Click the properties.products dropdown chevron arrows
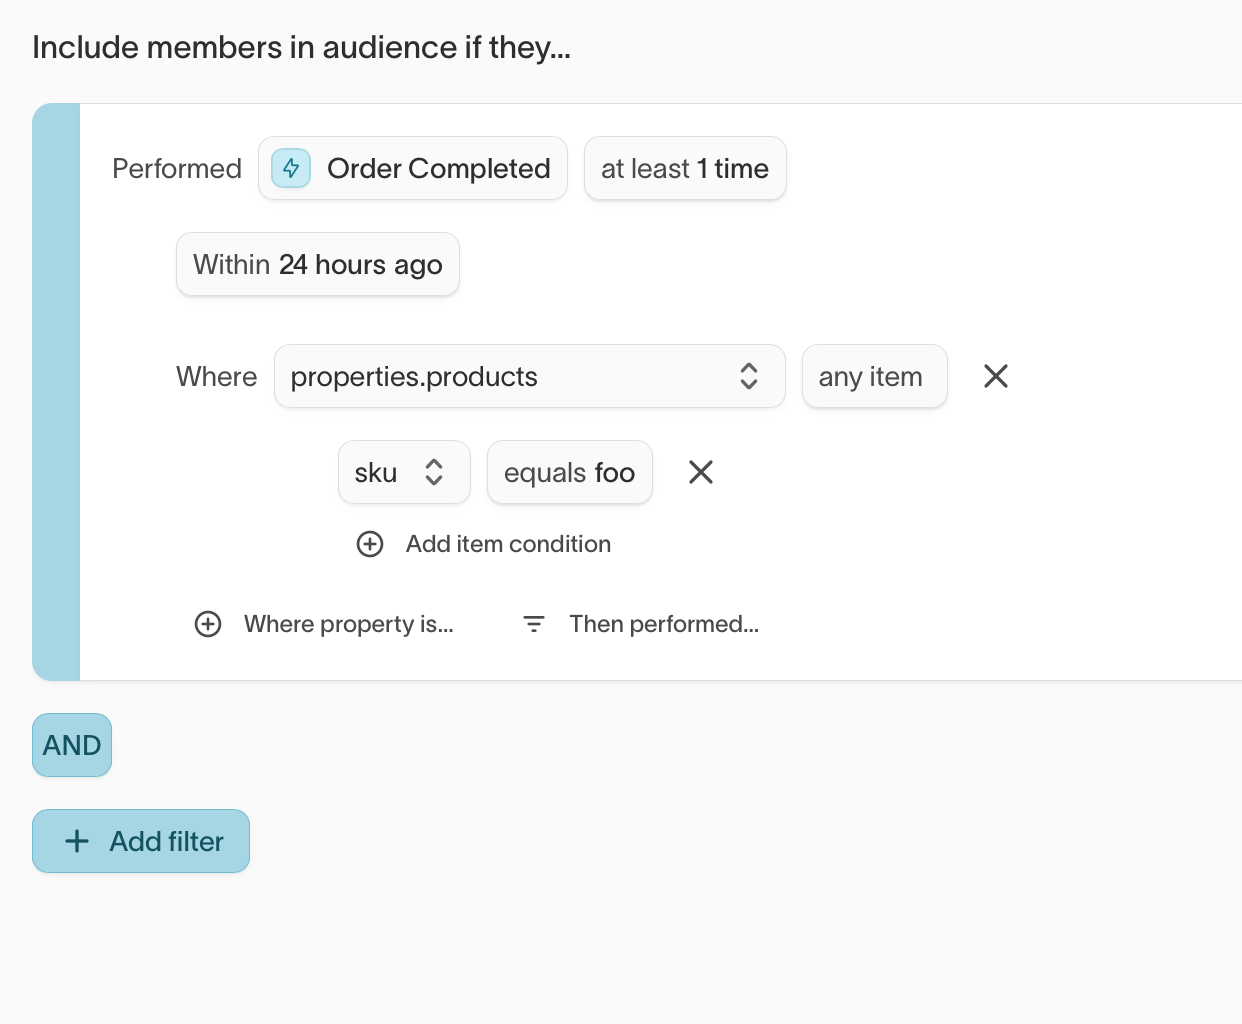Image resolution: width=1242 pixels, height=1024 pixels. tap(749, 376)
